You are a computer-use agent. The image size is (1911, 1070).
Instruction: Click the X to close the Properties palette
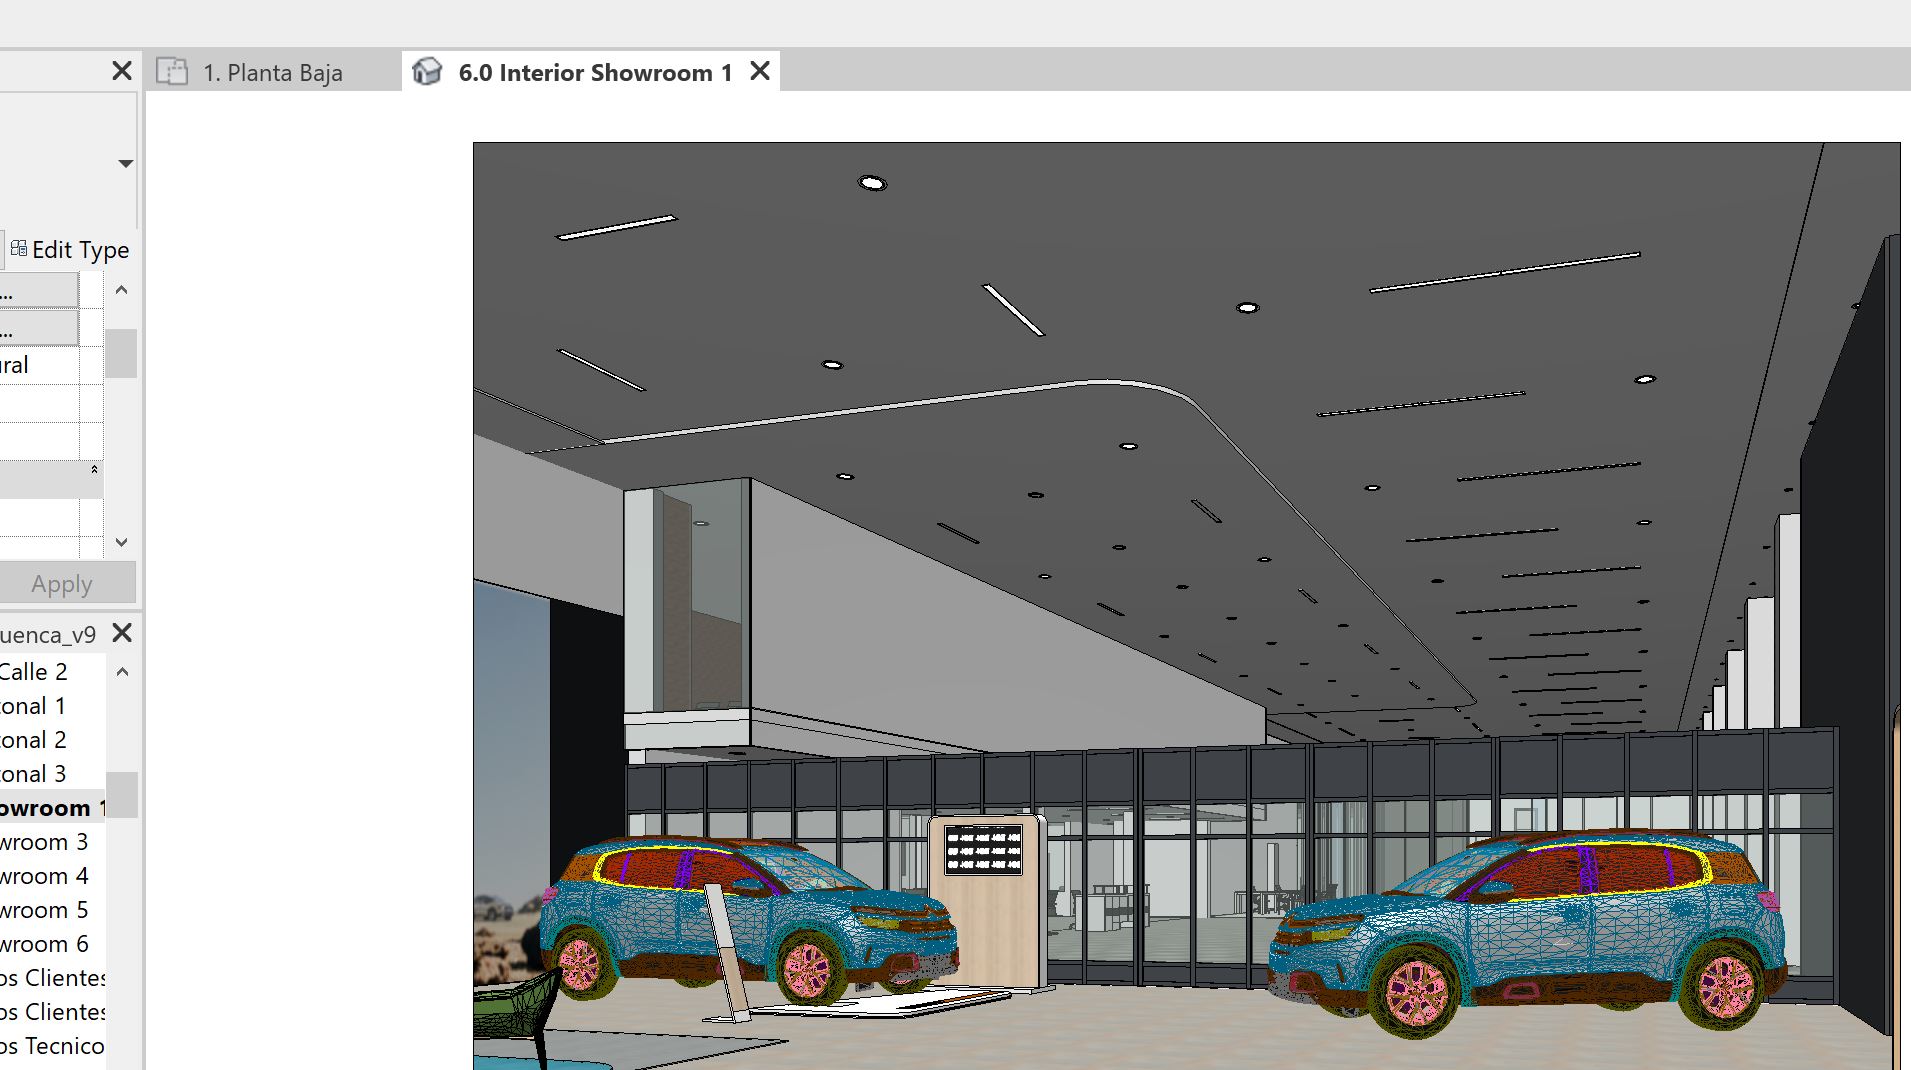tap(121, 69)
